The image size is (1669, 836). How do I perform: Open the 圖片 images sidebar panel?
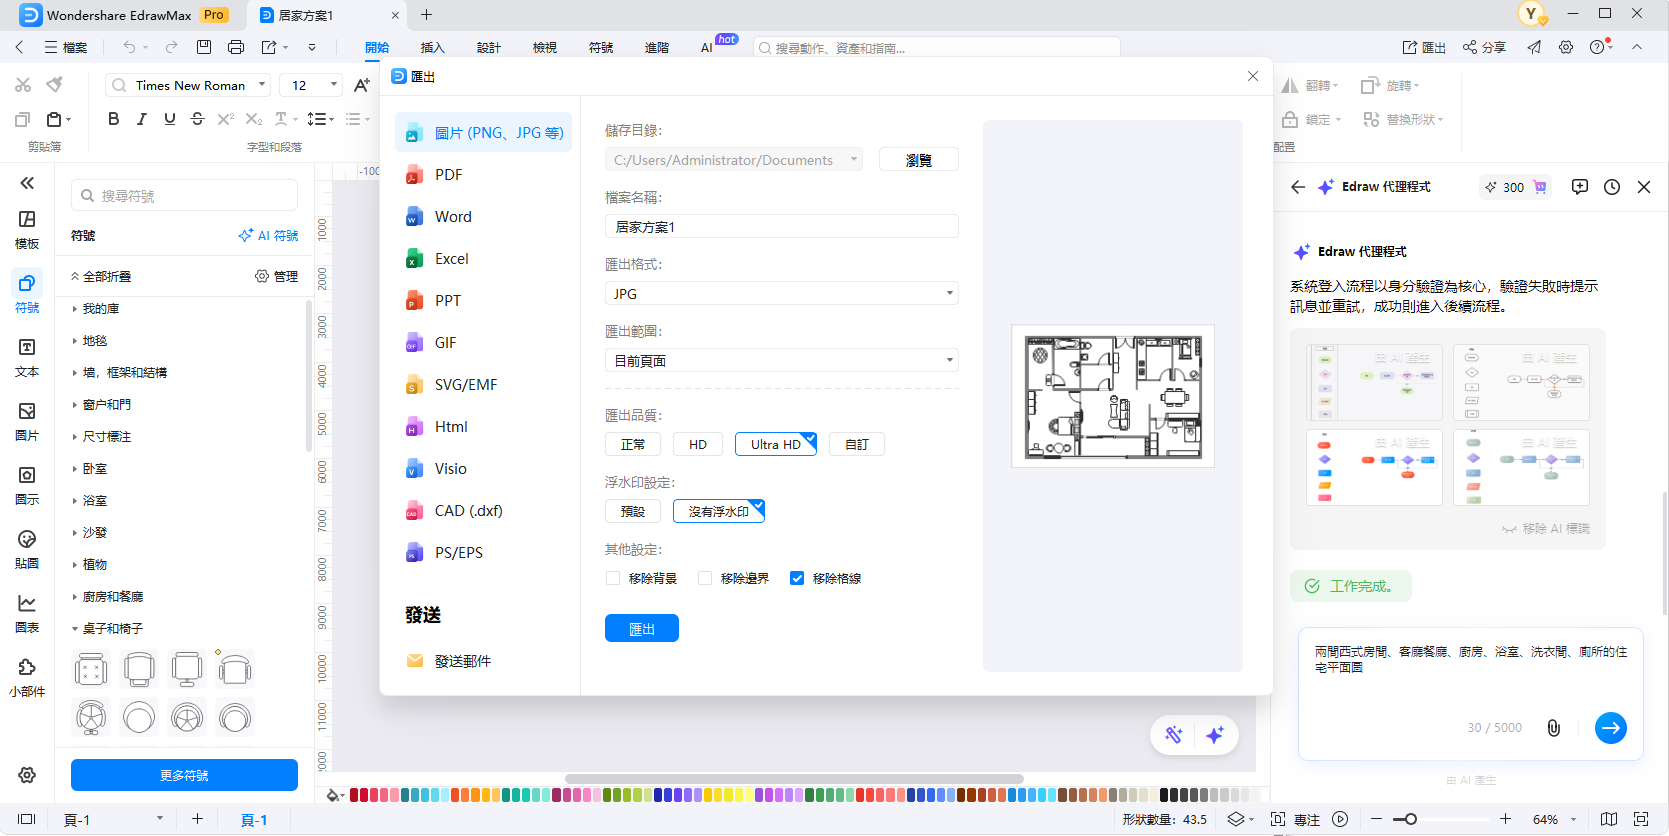(27, 422)
